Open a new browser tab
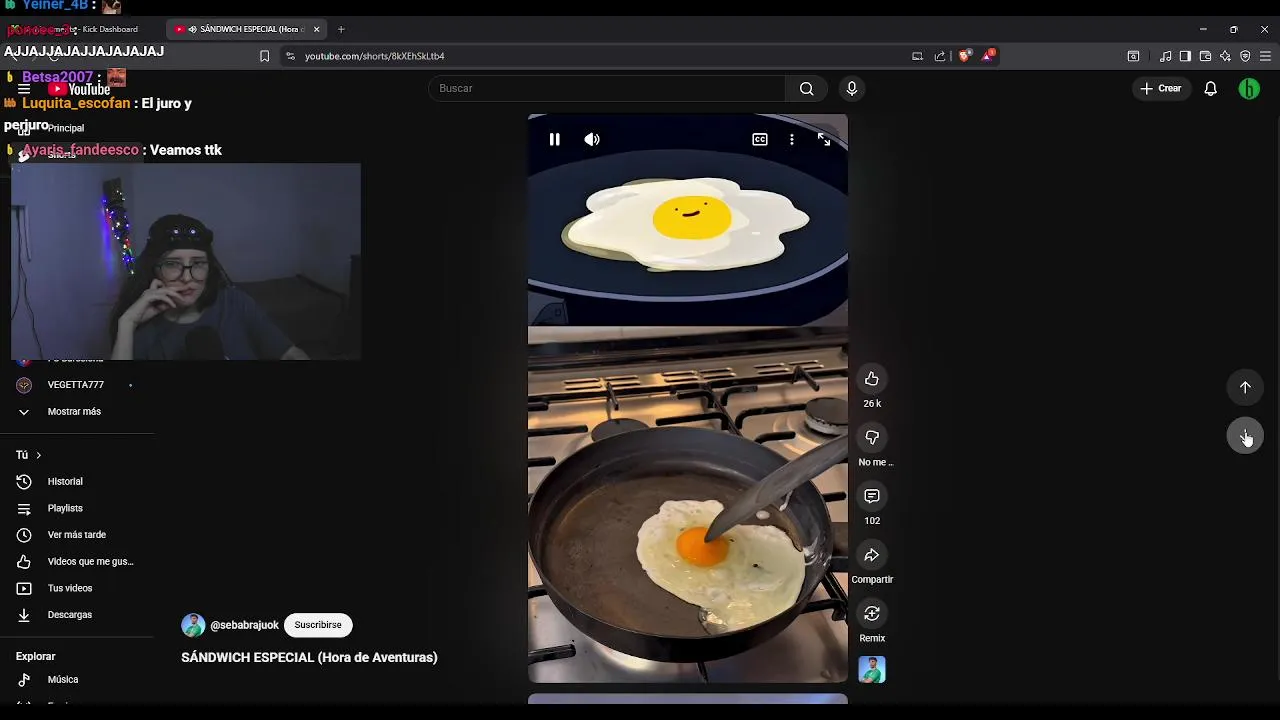The height and width of the screenshot is (720, 1280). point(341,29)
